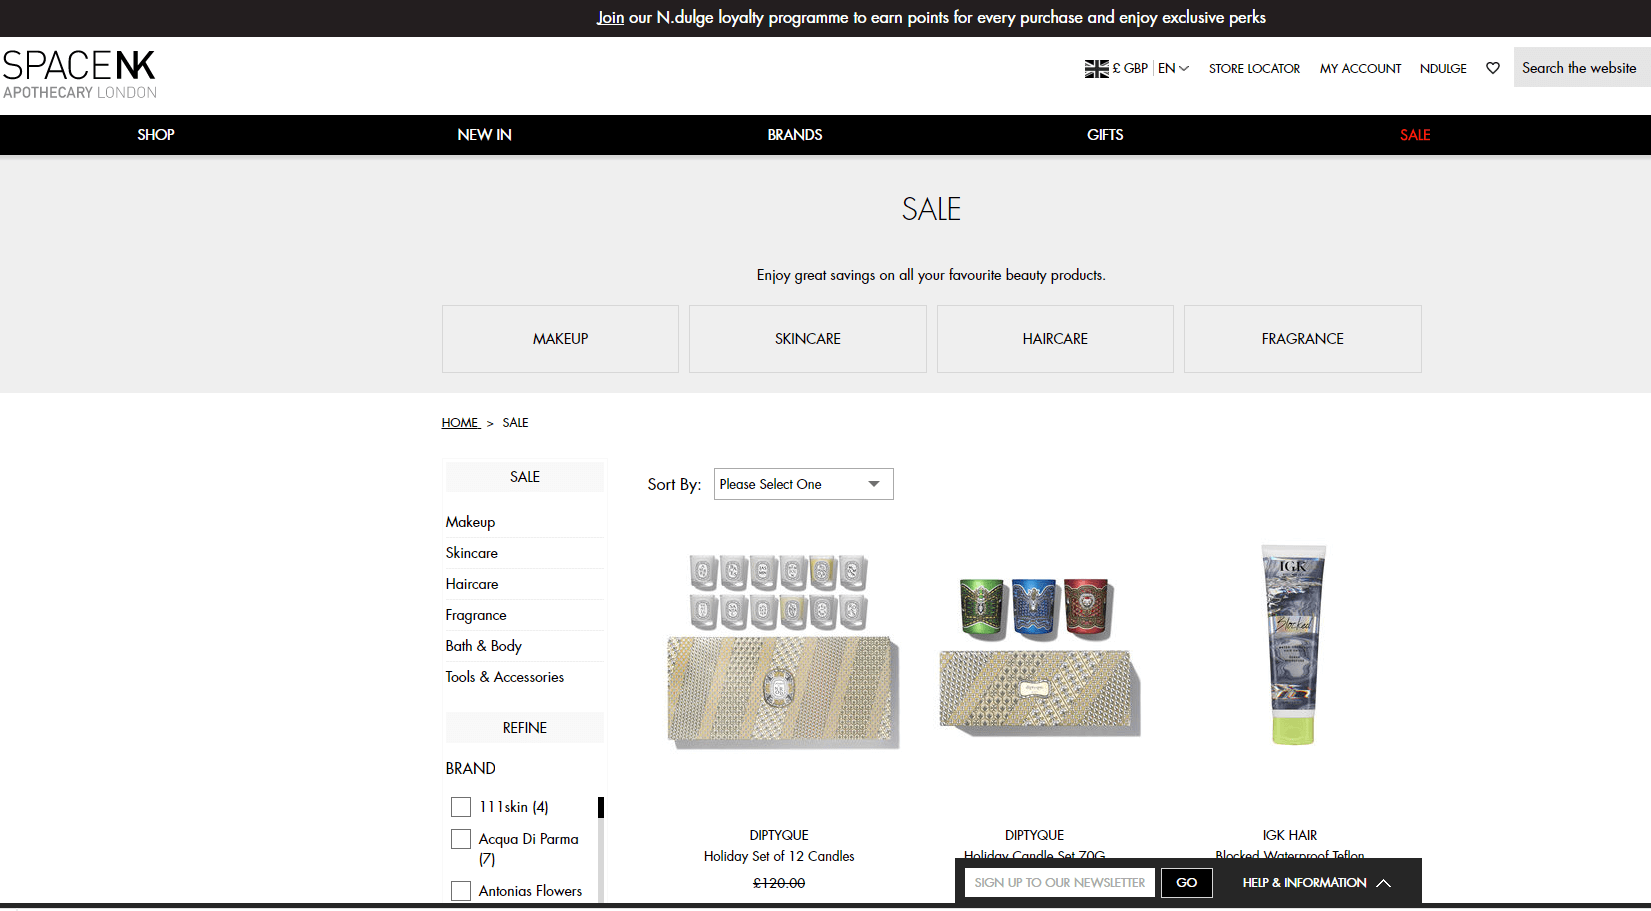Tick the 111skin brand checkbox
Image resolution: width=1651 pixels, height=911 pixels.
pyautogui.click(x=461, y=807)
